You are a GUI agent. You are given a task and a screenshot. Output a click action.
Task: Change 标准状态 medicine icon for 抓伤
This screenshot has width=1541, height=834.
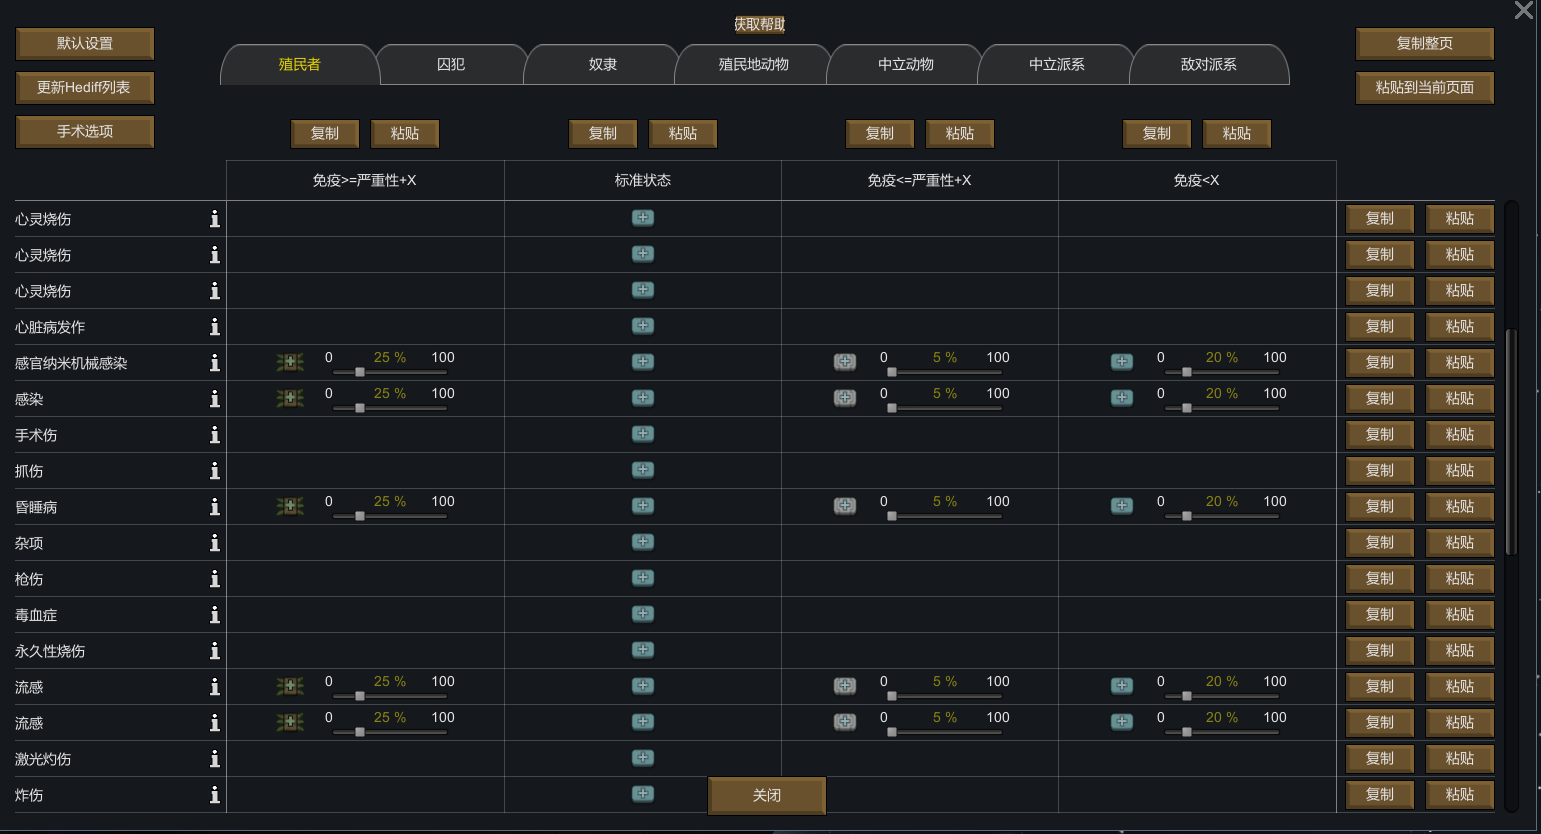(x=643, y=470)
